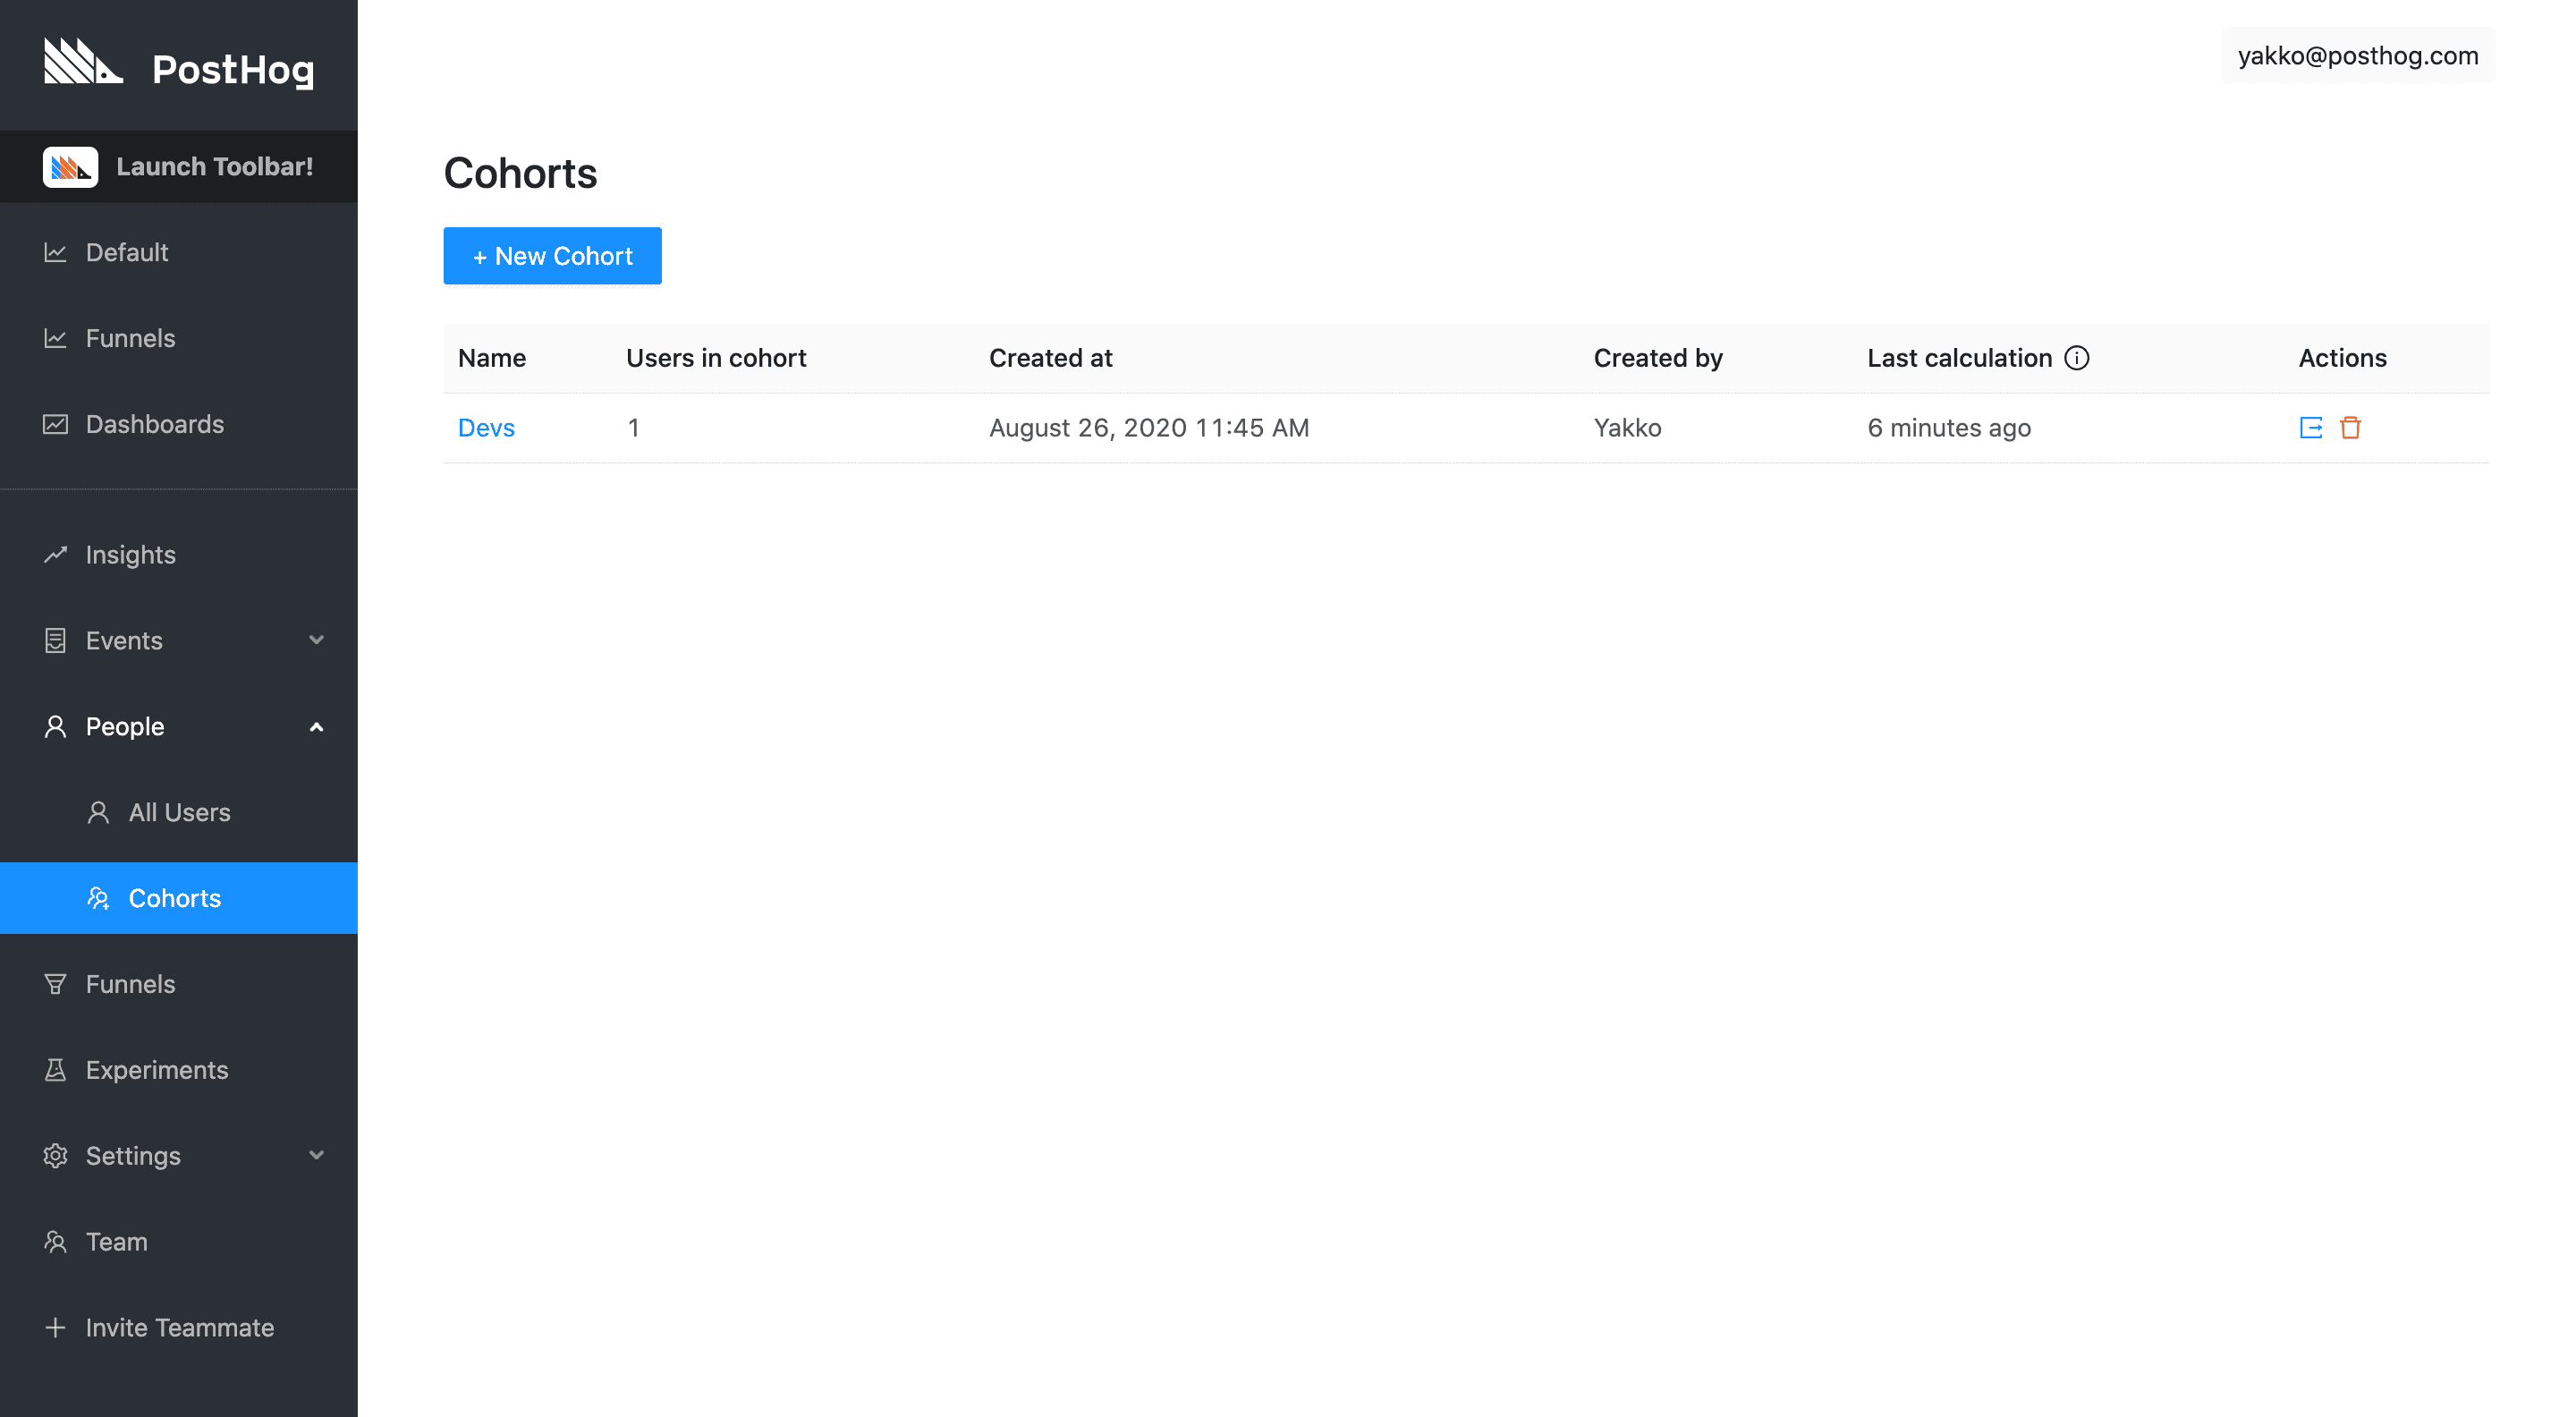Click the Dashboards icon in sidebar
Viewport: 2576px width, 1417px height.
[55, 424]
